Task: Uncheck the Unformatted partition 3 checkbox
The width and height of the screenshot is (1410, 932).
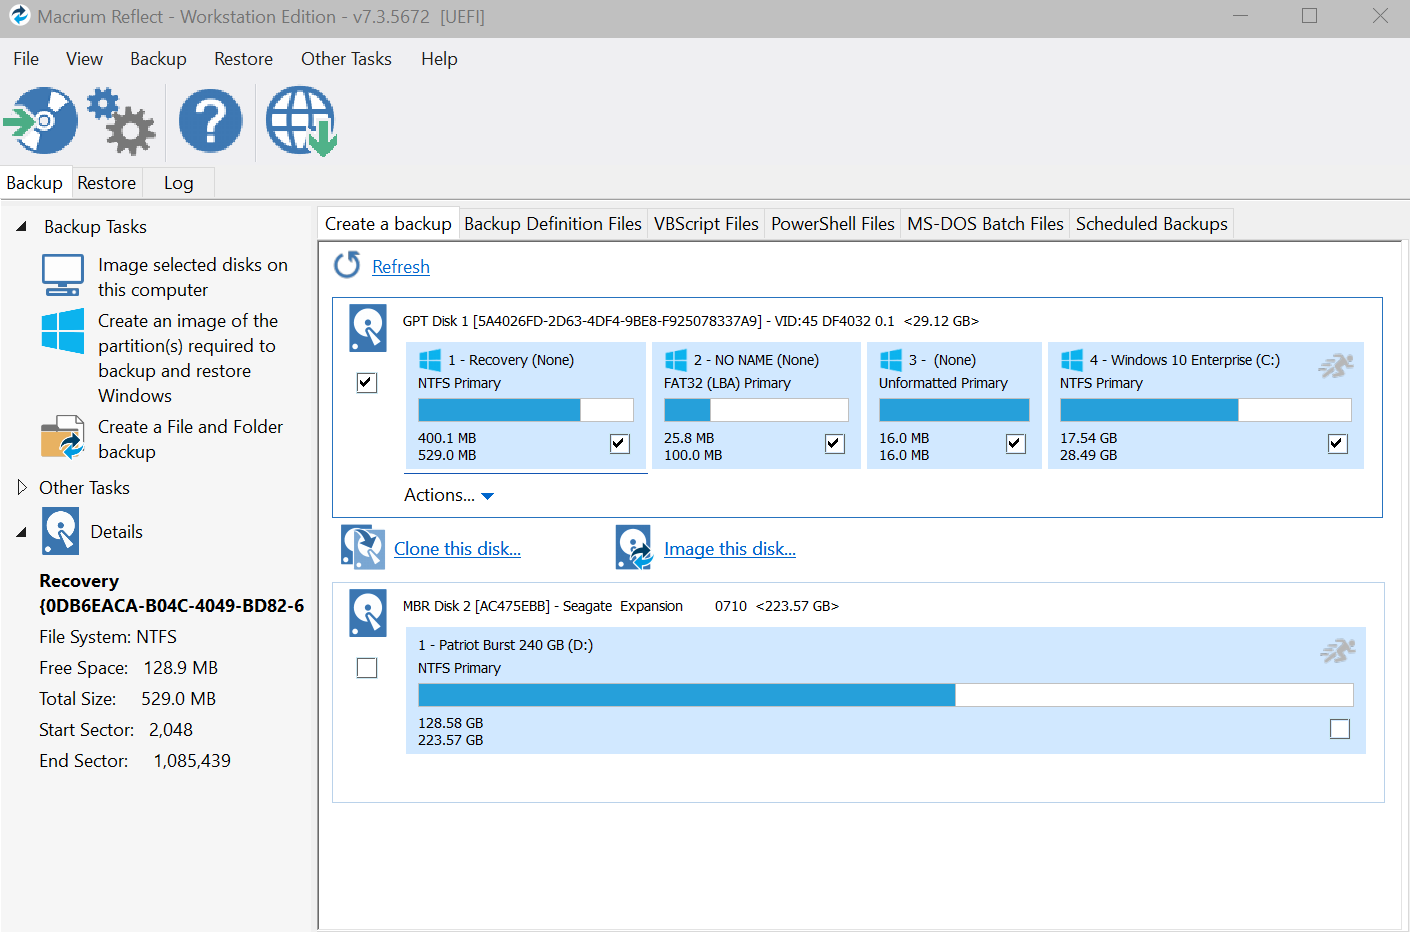Action: coord(1016,443)
